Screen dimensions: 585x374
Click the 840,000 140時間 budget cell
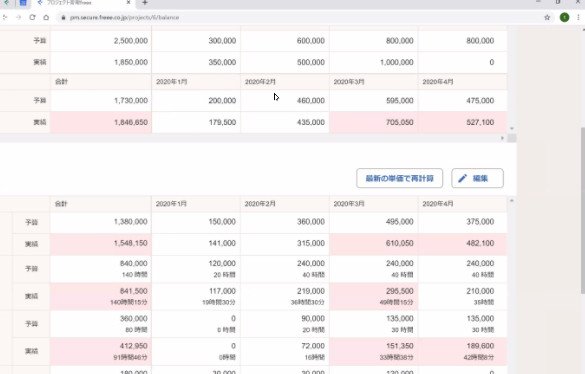click(101, 269)
